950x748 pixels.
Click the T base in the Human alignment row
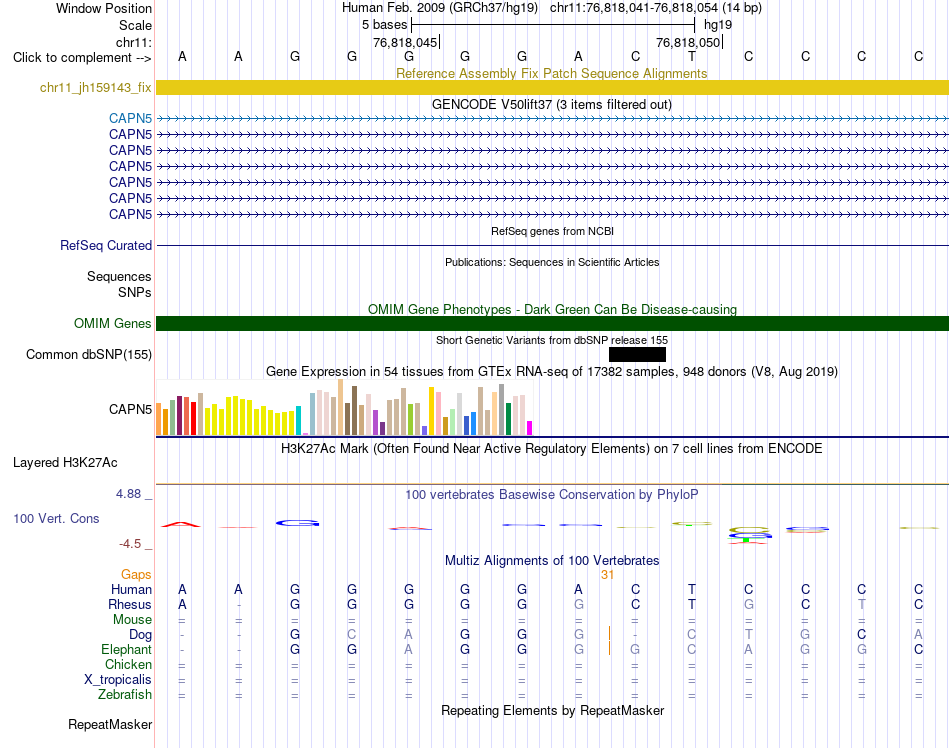692,589
